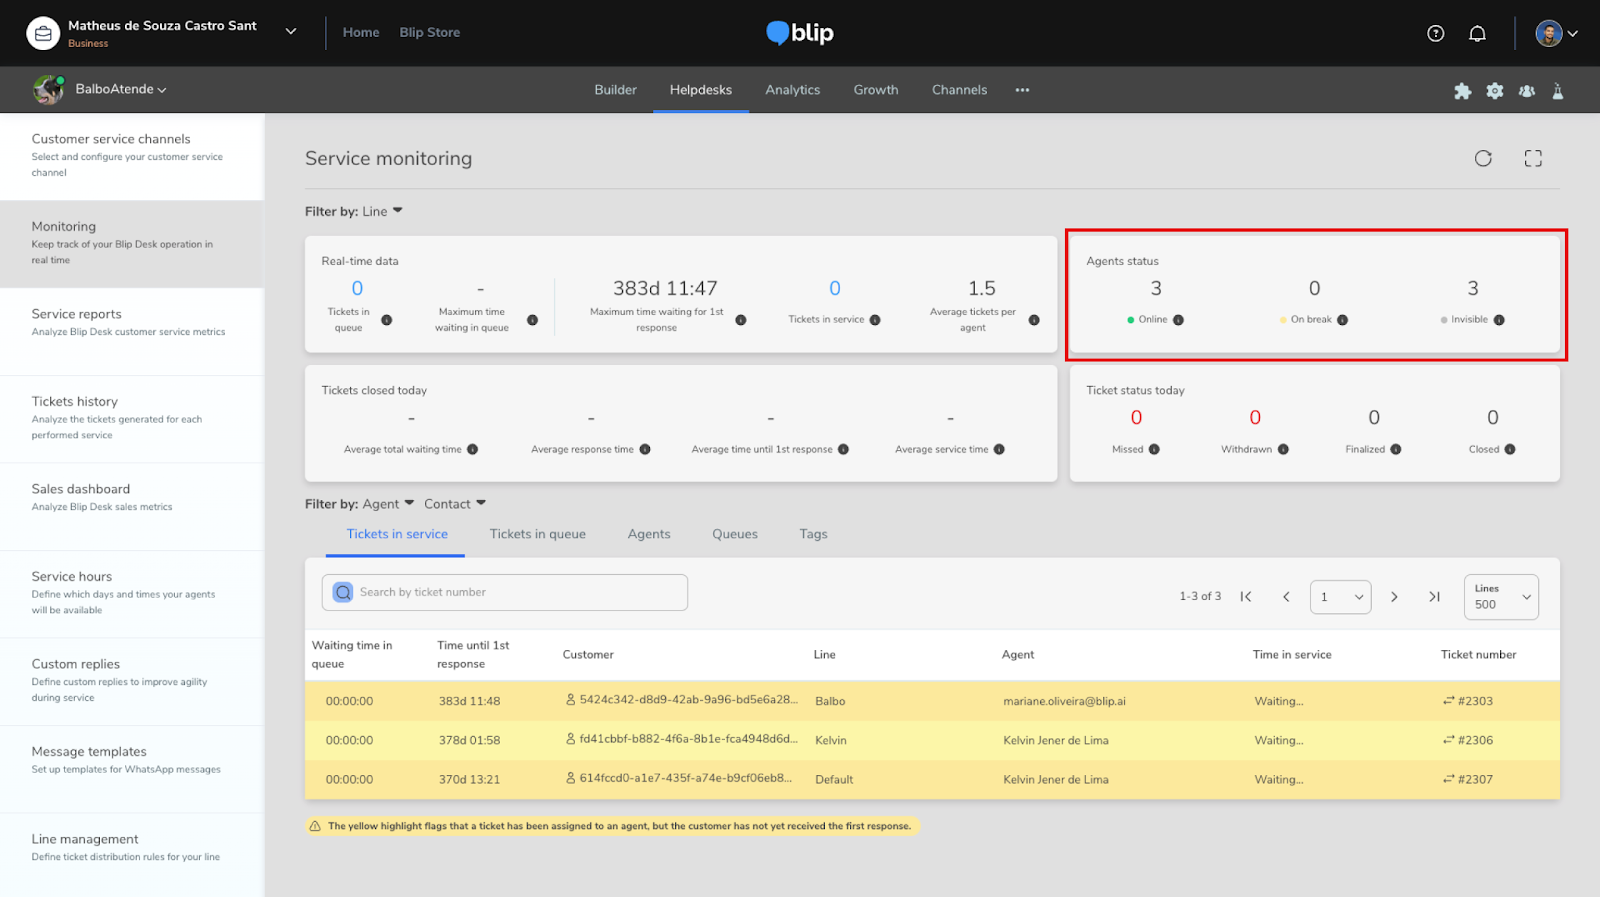
Task: Open the Lines 500 per-page dropdown
Action: point(1500,597)
